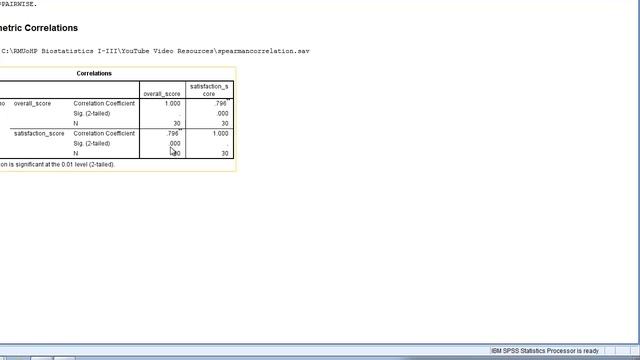The width and height of the screenshot is (640, 360).
Task: Click the 'significant at the 0.01 level' footnote
Action: pos(57,164)
